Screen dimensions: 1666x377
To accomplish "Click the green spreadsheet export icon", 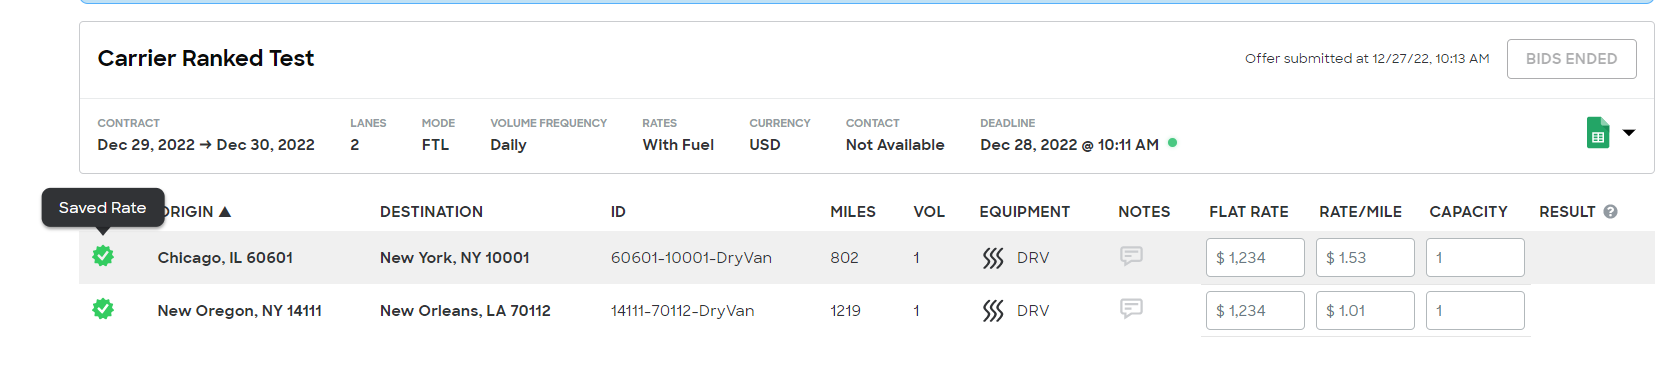I will pos(1598,132).
